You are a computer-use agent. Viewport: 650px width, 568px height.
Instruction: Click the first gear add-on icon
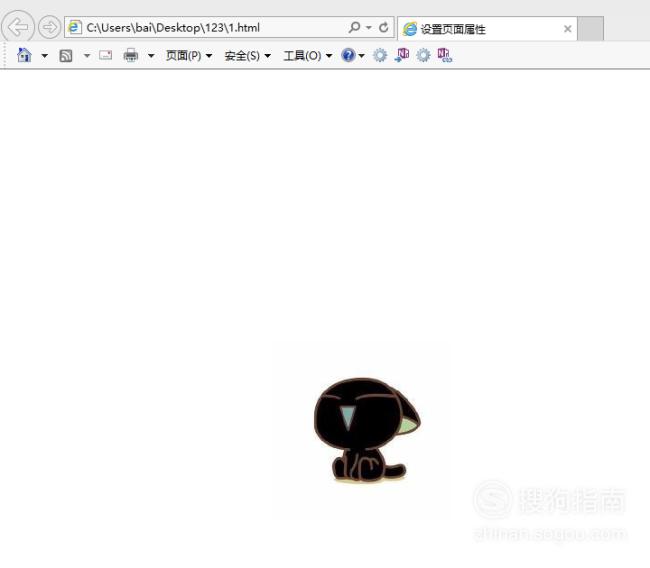pos(380,55)
